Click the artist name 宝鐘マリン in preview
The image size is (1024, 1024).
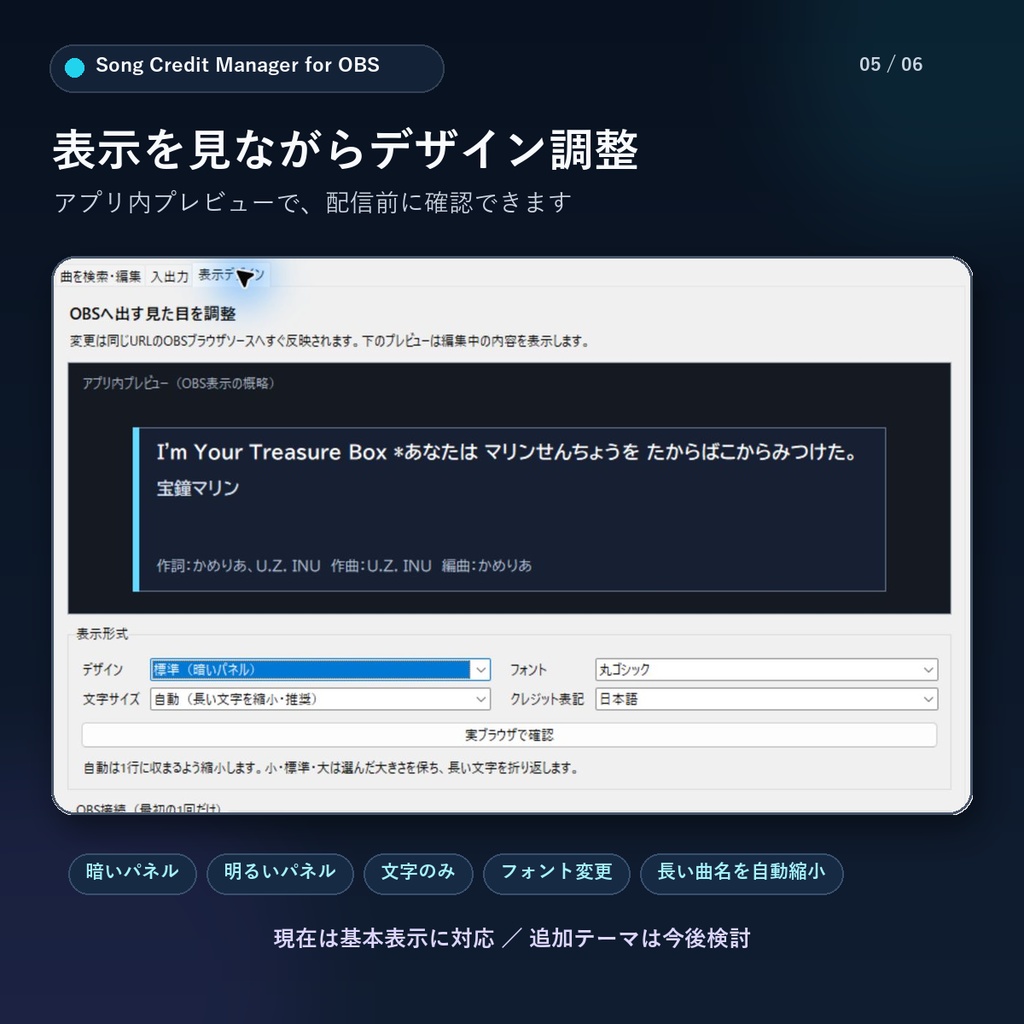[198, 488]
